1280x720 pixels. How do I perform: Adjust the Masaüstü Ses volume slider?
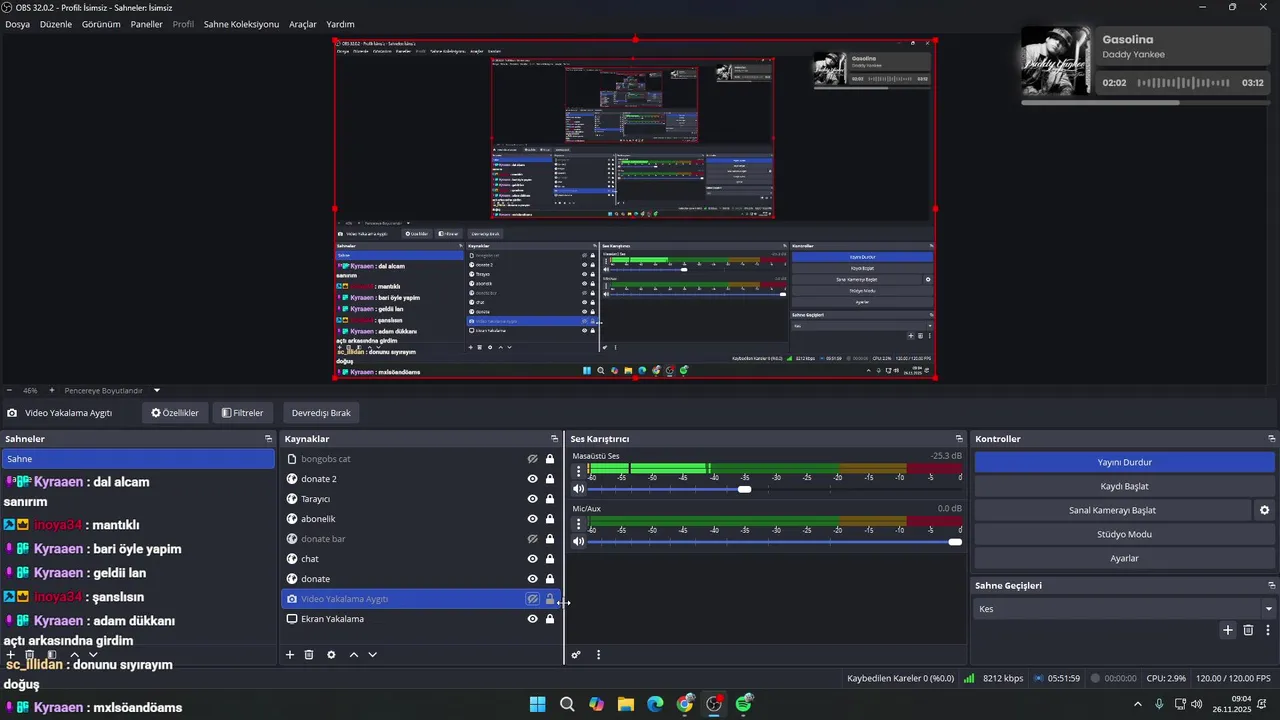click(744, 489)
